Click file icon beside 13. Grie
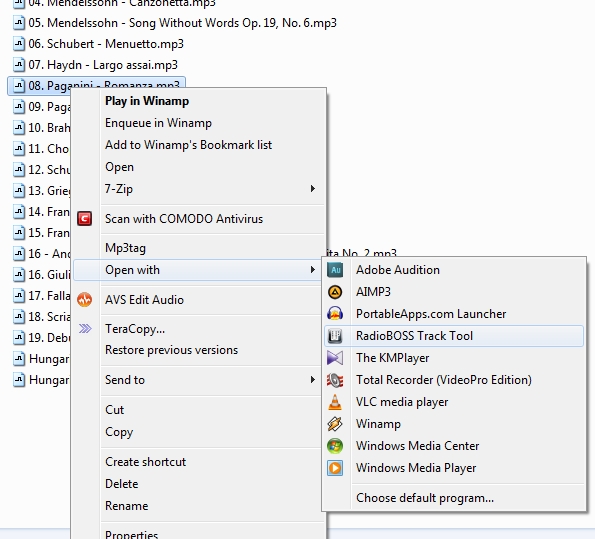Screen dimensions: 595x539 click(19, 191)
